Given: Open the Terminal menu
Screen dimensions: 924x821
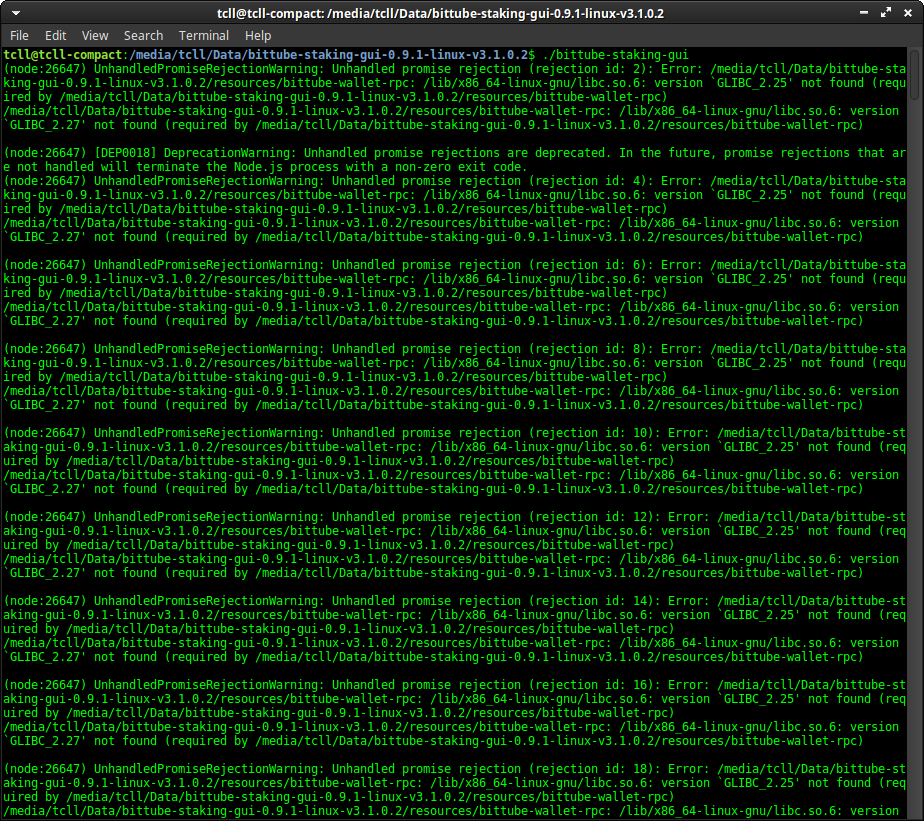Looking at the screenshot, I should coord(204,35).
